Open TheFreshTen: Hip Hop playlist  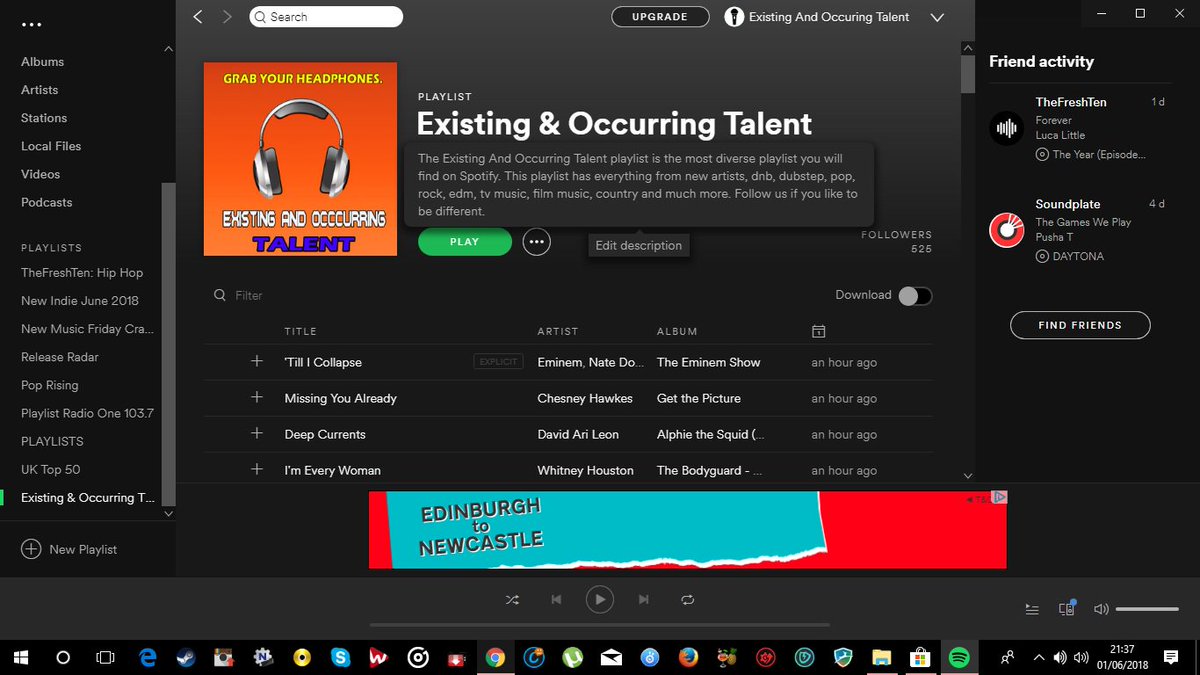pyautogui.click(x=82, y=273)
